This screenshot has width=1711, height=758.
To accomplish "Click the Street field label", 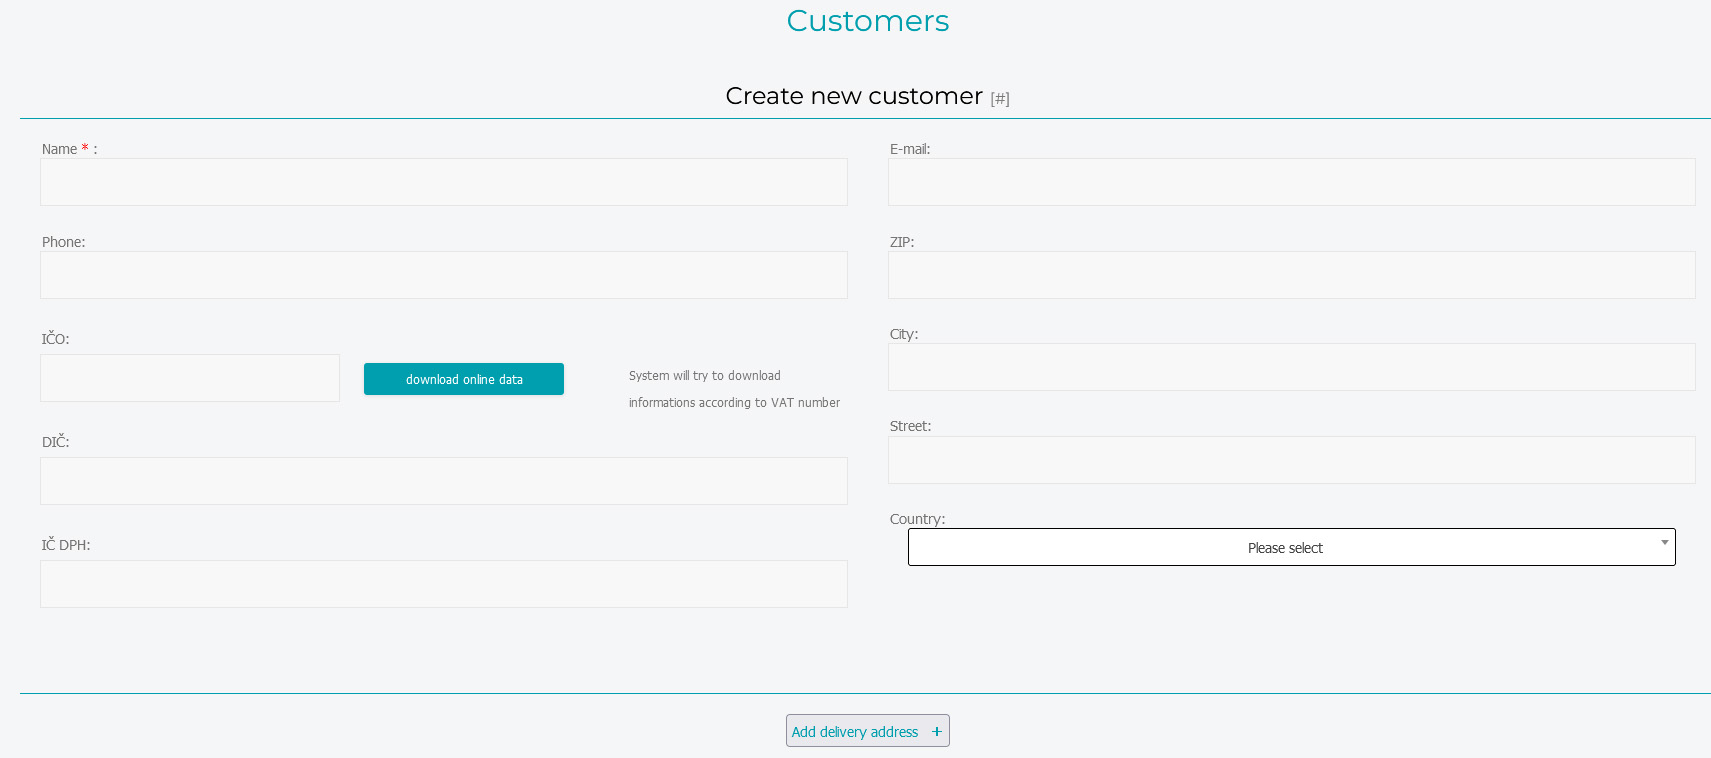I will point(910,426).
